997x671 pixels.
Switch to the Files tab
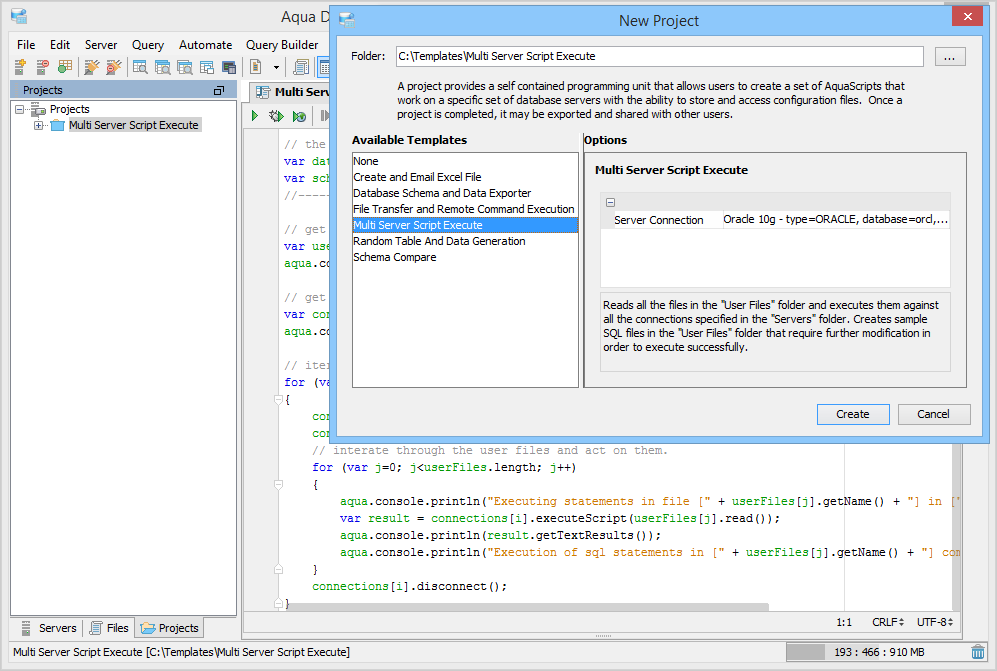click(109, 628)
